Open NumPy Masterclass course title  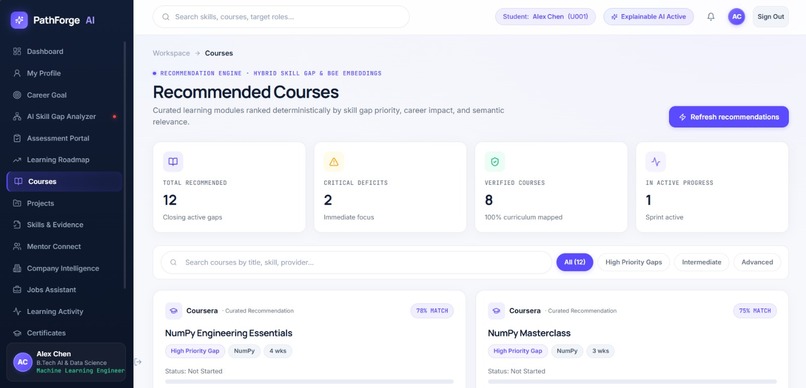pos(529,333)
